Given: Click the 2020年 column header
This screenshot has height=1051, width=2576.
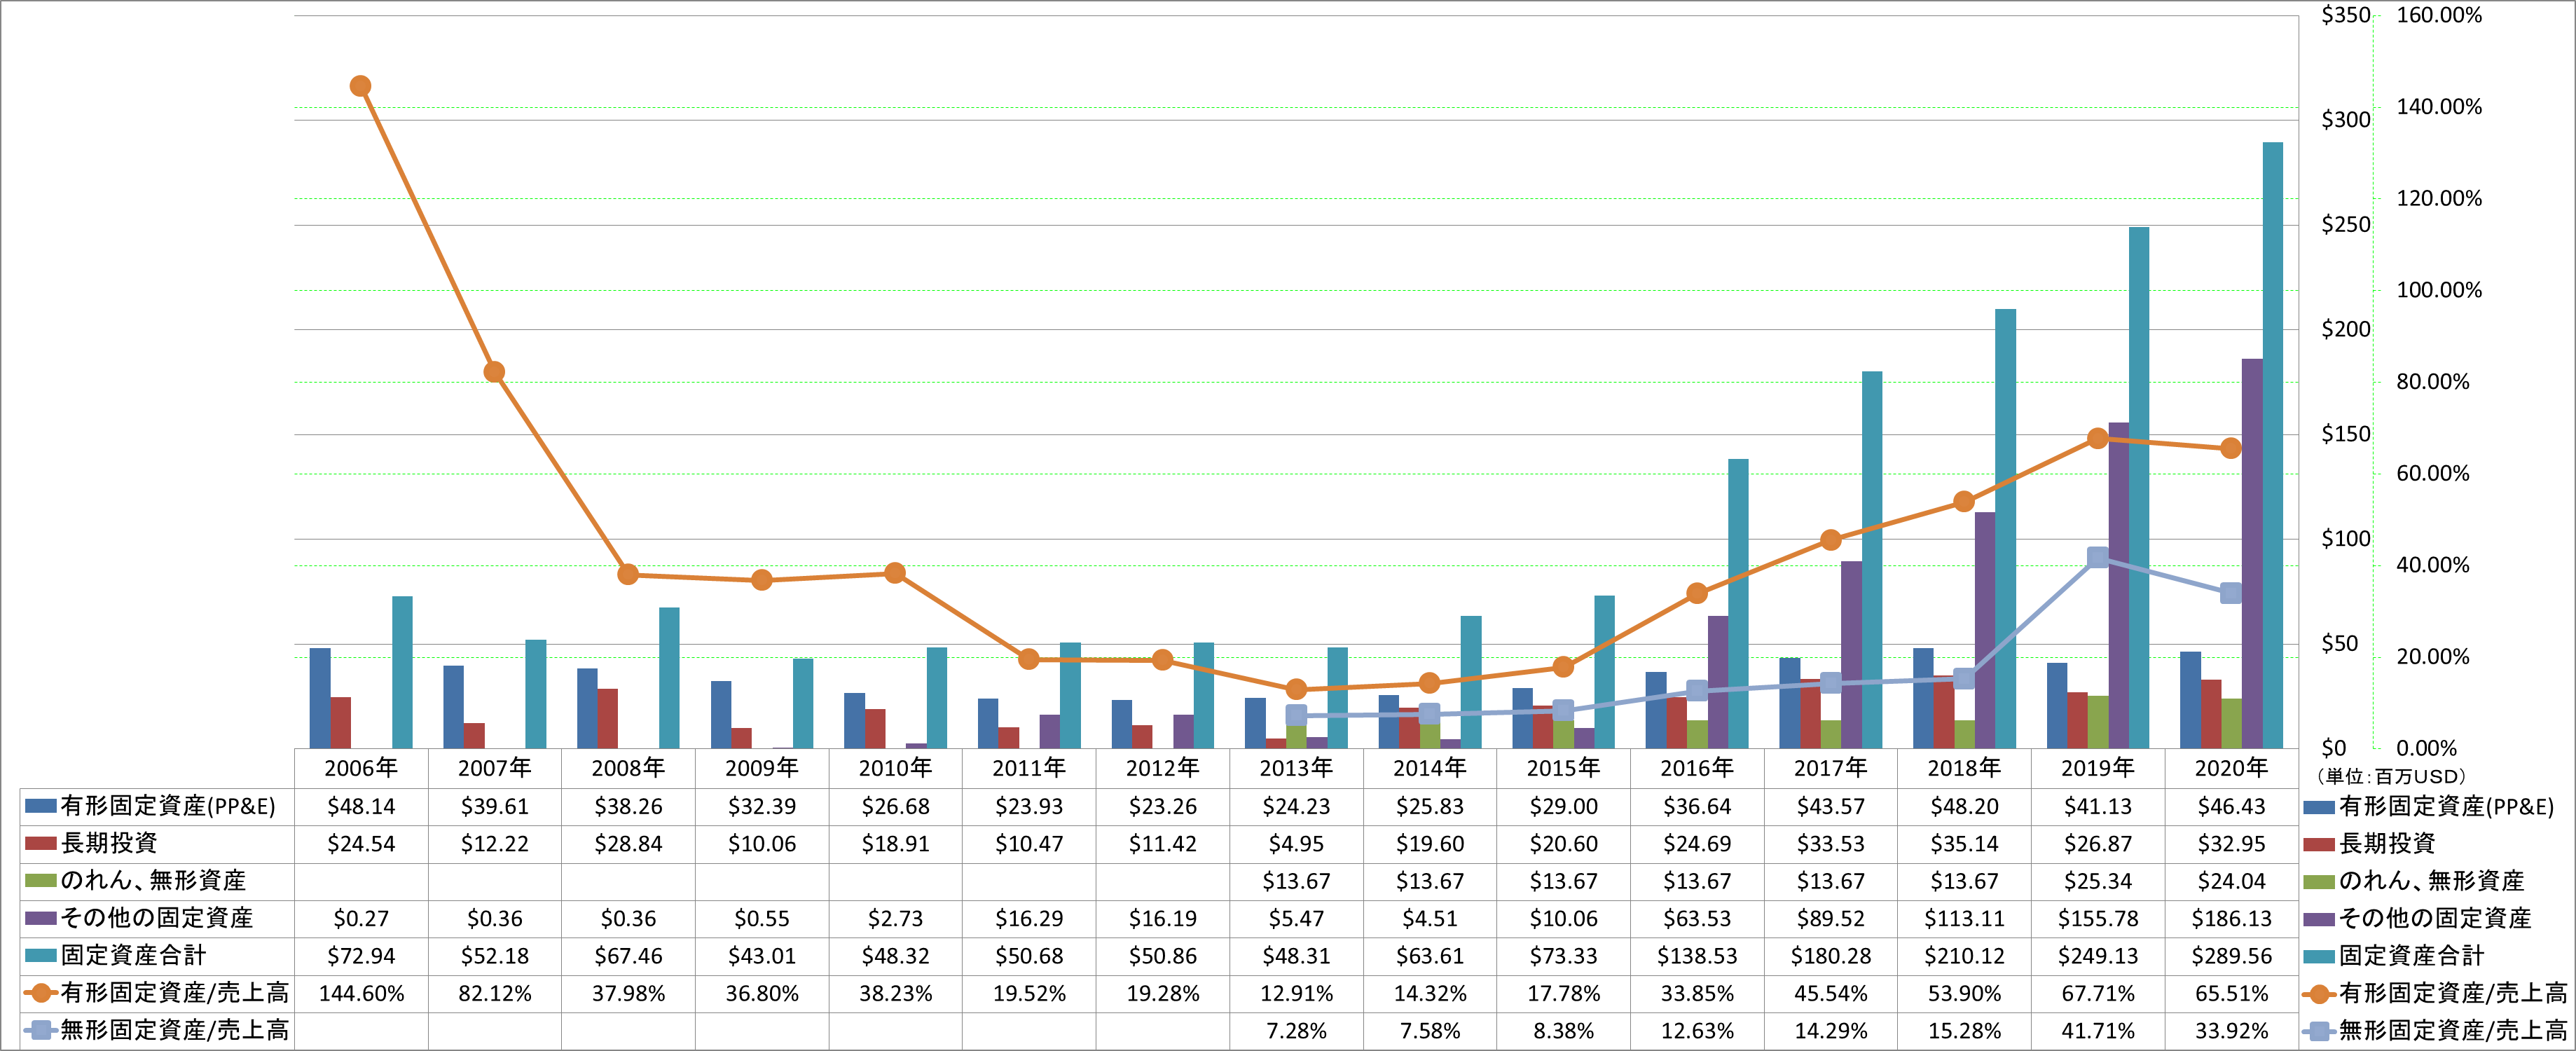Looking at the screenshot, I should coord(2231,768).
